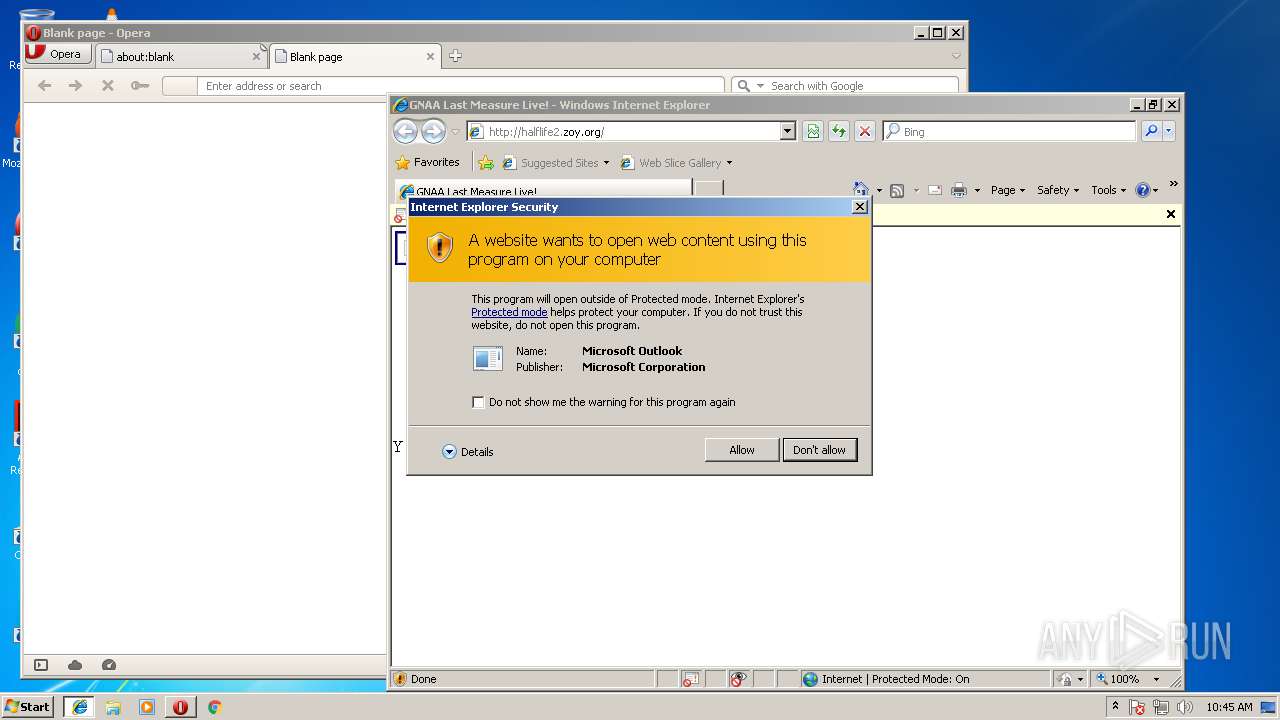This screenshot has height=720, width=1280.
Task: Select the GNAA Last Measure Live tab
Action: (x=543, y=190)
